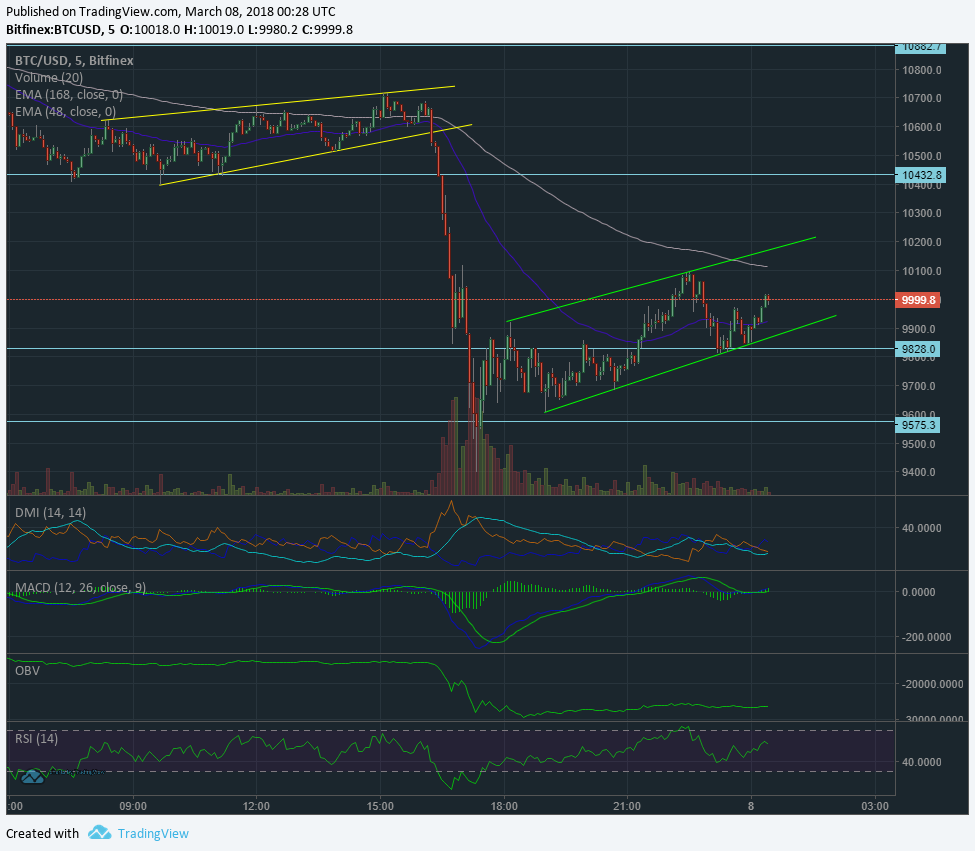Click the 10300.0 price axis label
The image size is (975, 851).
922,213
